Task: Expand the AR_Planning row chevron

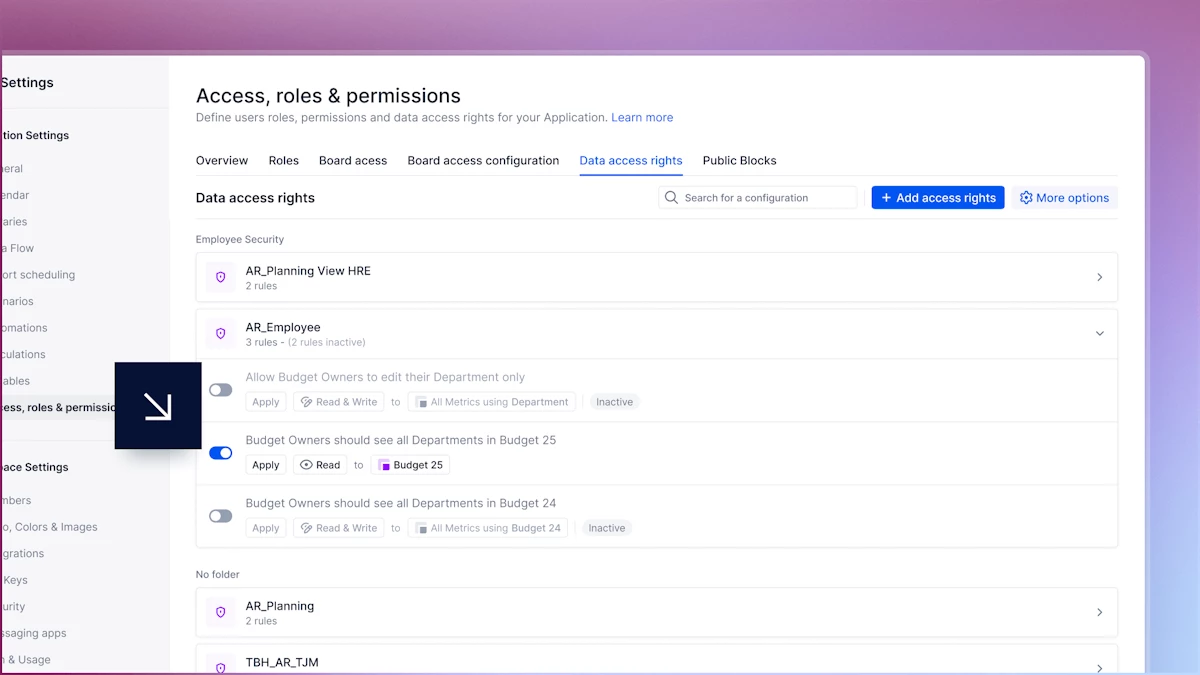Action: click(x=1099, y=612)
